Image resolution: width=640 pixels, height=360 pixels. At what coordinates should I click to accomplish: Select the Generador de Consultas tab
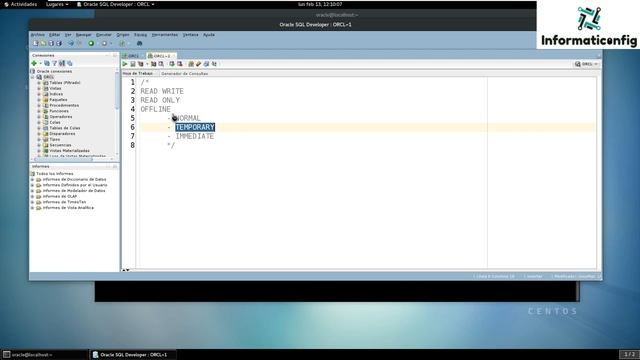pos(184,74)
